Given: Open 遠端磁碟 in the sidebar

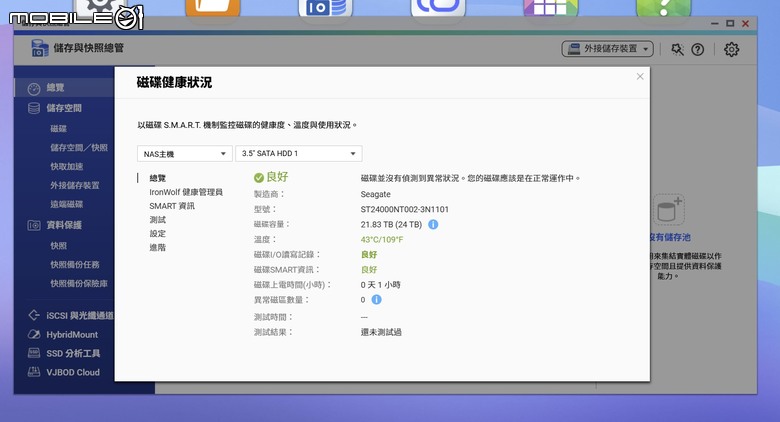Looking at the screenshot, I should click(x=67, y=205).
